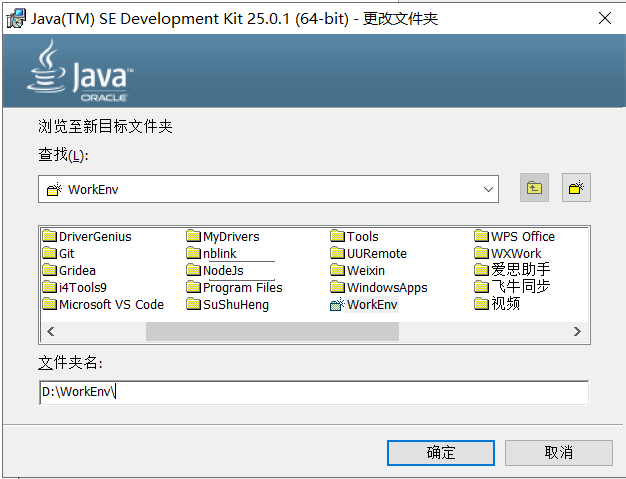Image resolution: width=626 pixels, height=479 pixels.
Task: Select the WPS Office folder
Action: tap(521, 237)
